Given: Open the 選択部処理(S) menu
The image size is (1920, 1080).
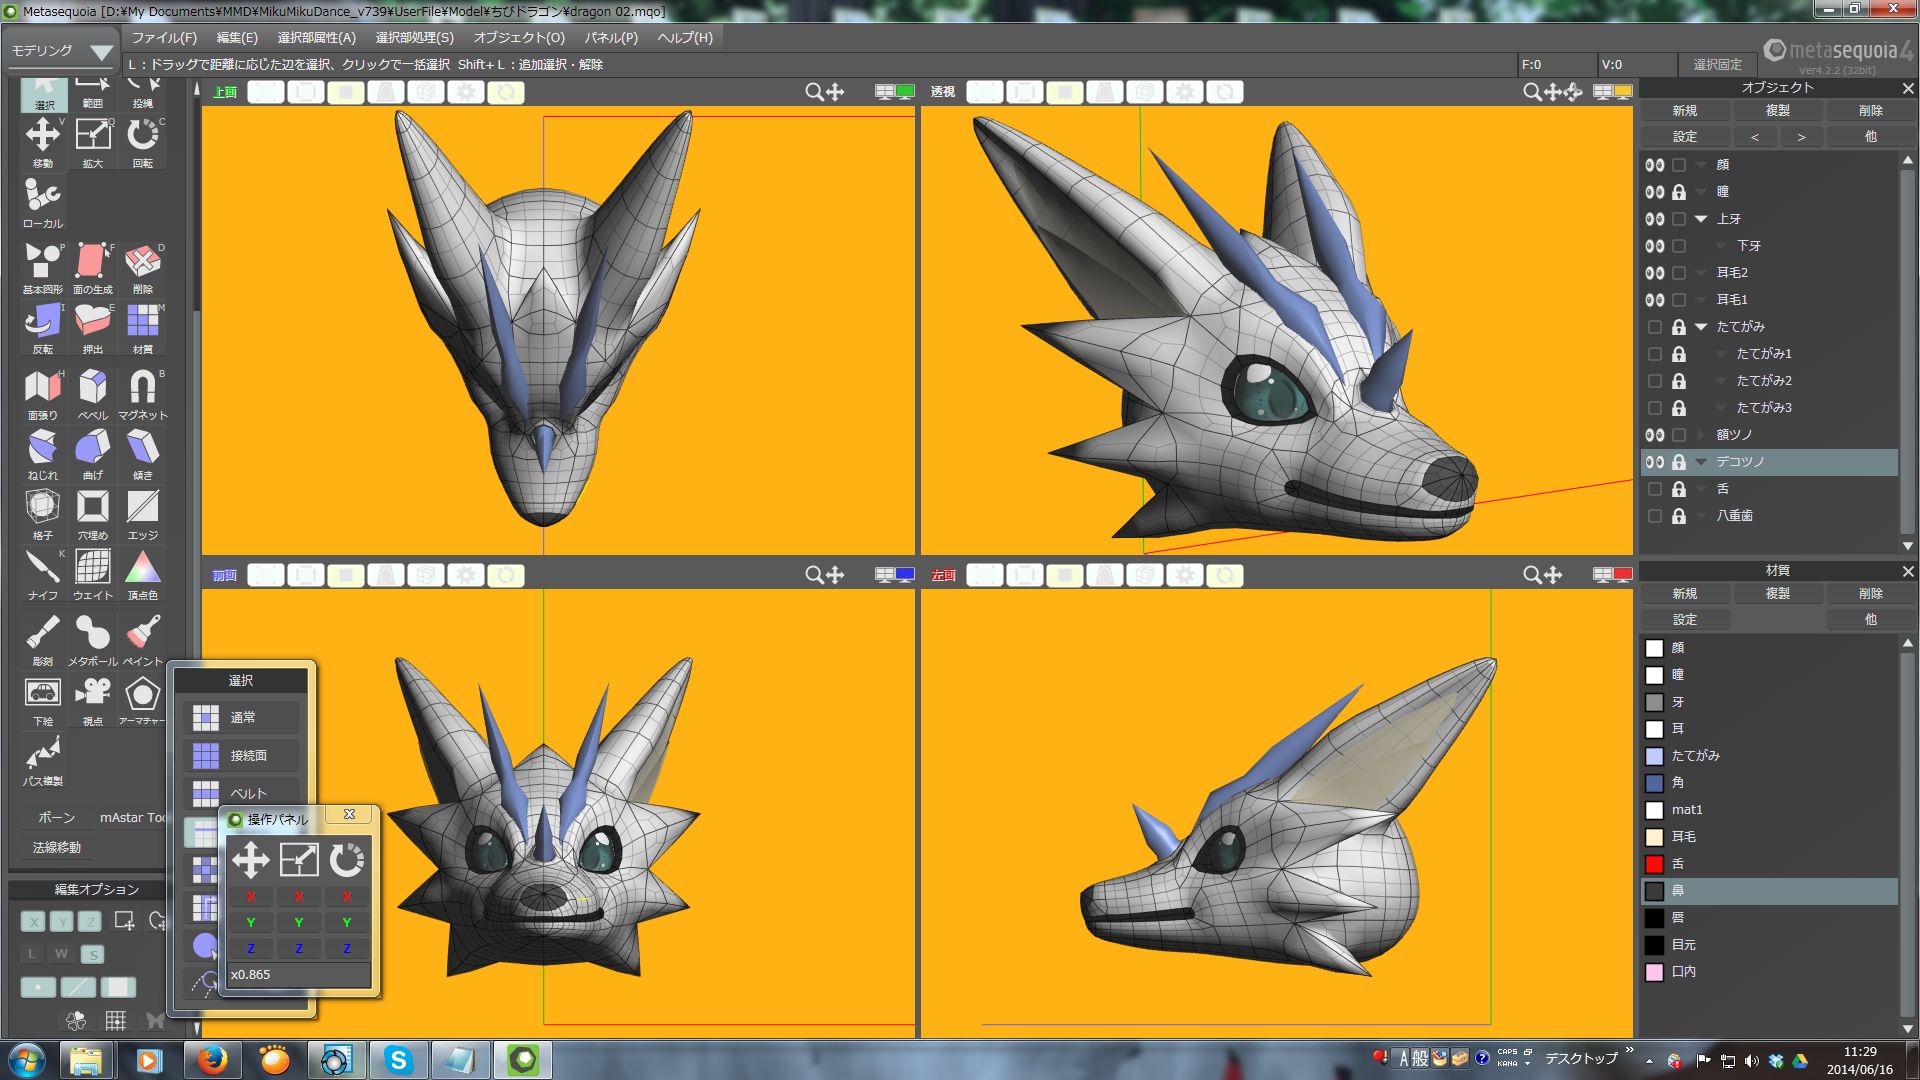Looking at the screenshot, I should click(x=414, y=38).
